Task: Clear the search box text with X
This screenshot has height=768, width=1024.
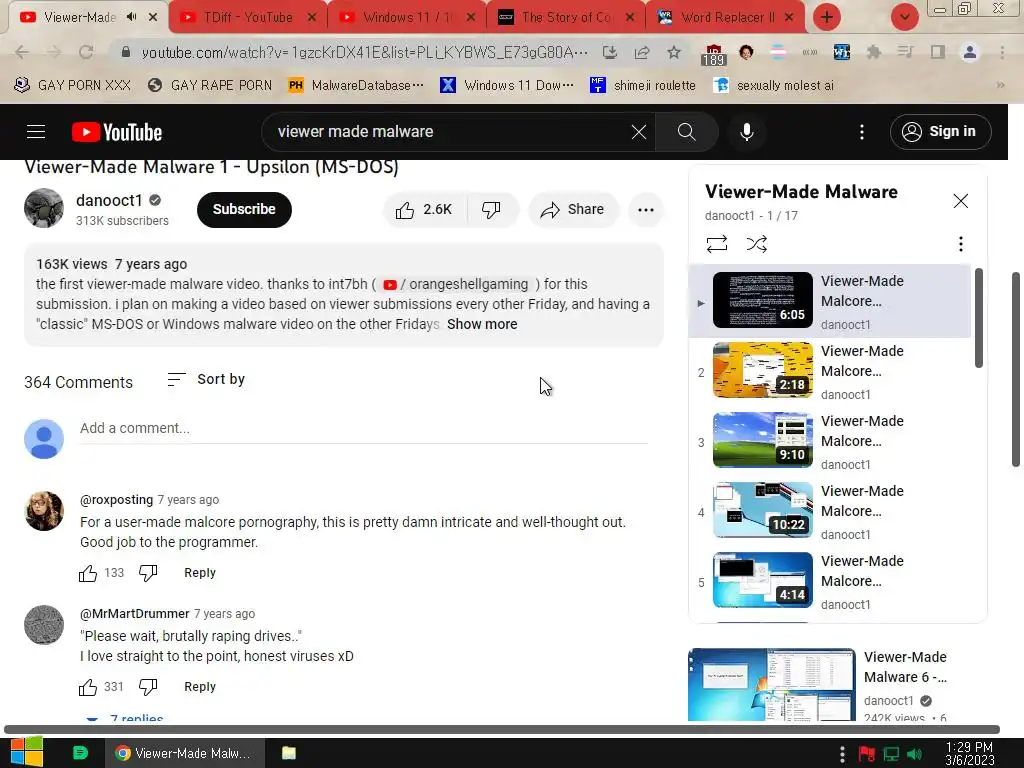Action: pyautogui.click(x=639, y=132)
